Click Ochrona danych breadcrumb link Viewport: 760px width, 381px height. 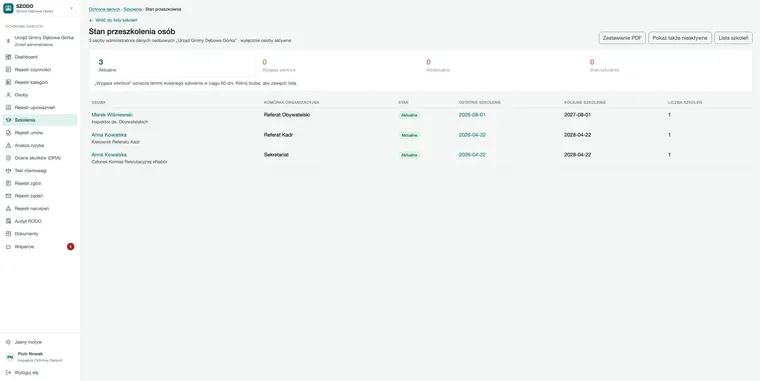click(x=104, y=9)
